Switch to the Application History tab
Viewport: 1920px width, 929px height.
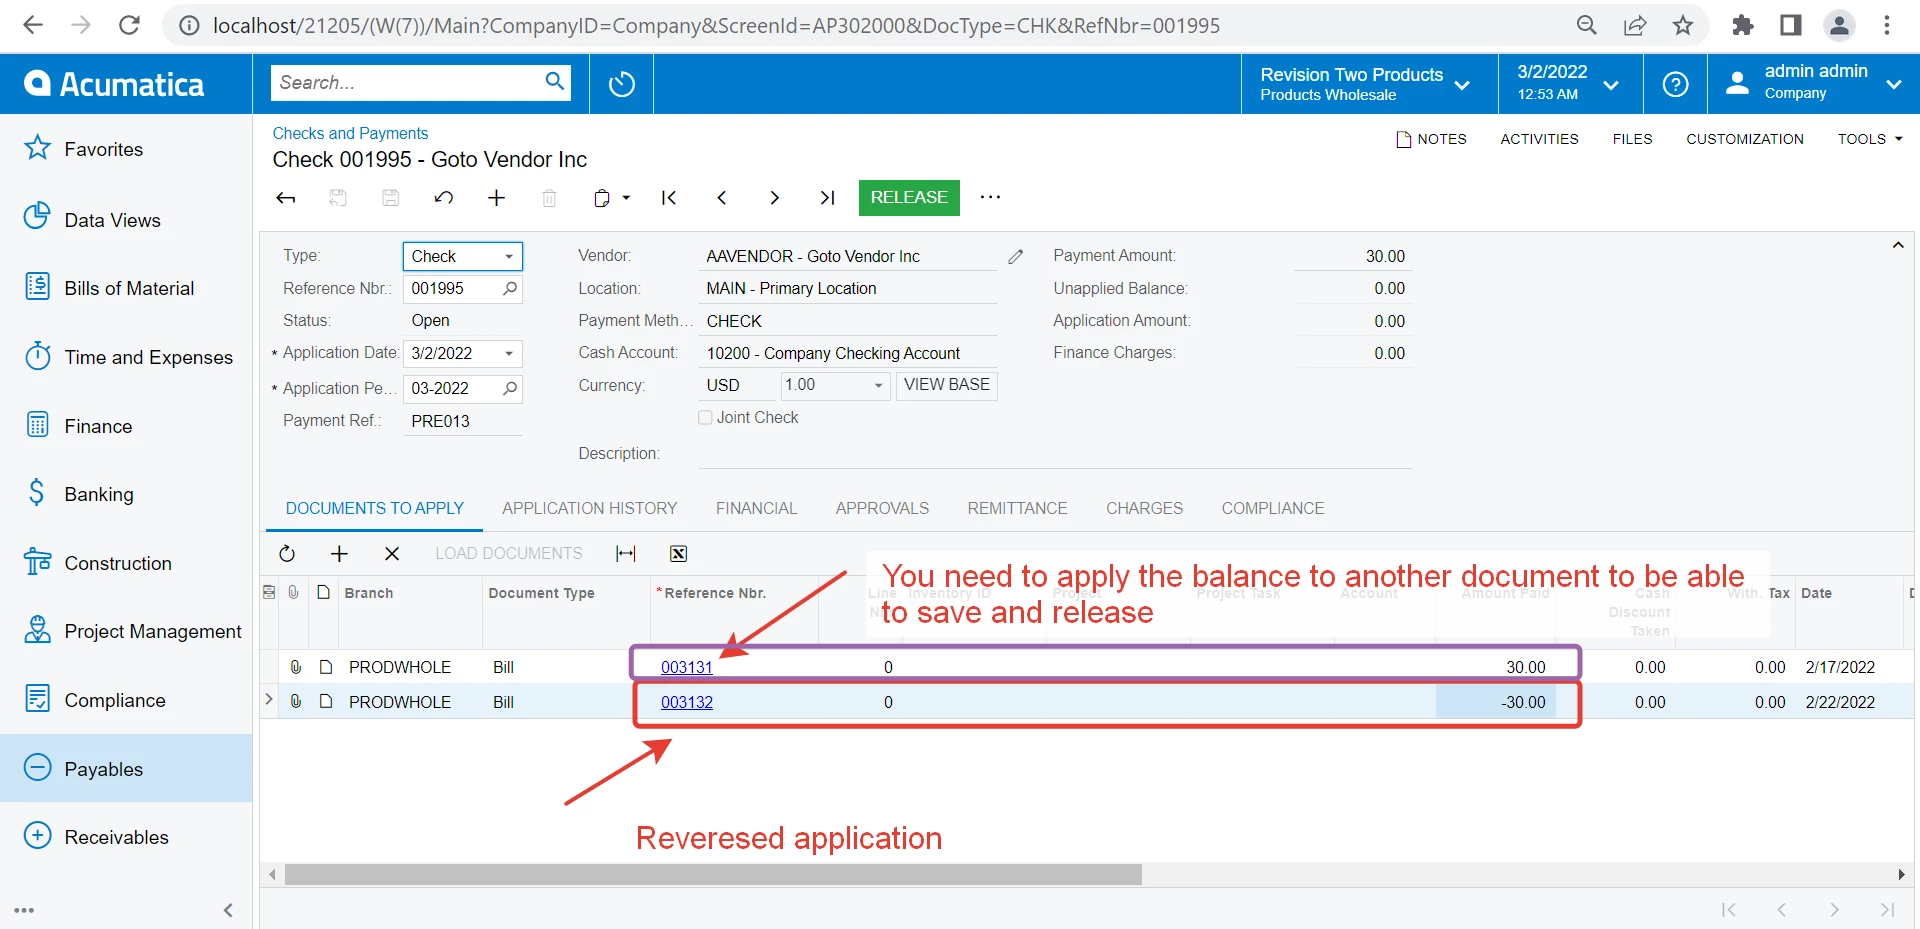[589, 508]
